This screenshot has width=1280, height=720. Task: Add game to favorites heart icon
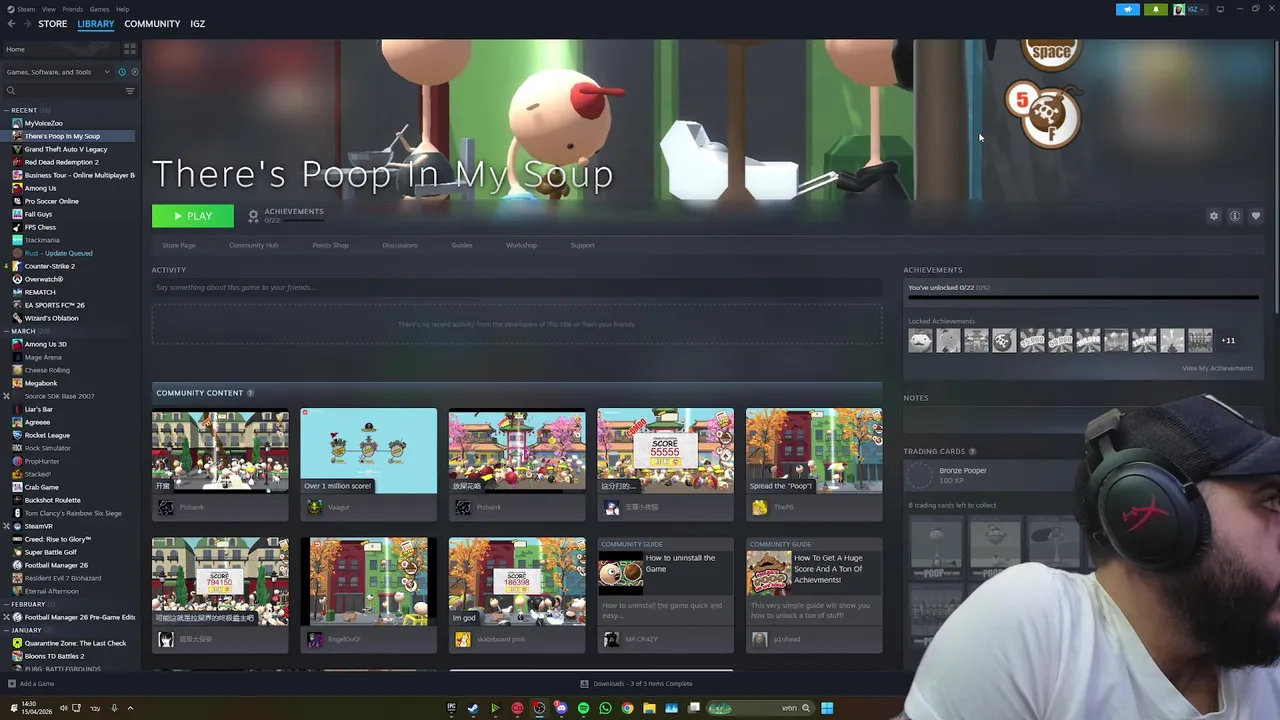point(1256,216)
